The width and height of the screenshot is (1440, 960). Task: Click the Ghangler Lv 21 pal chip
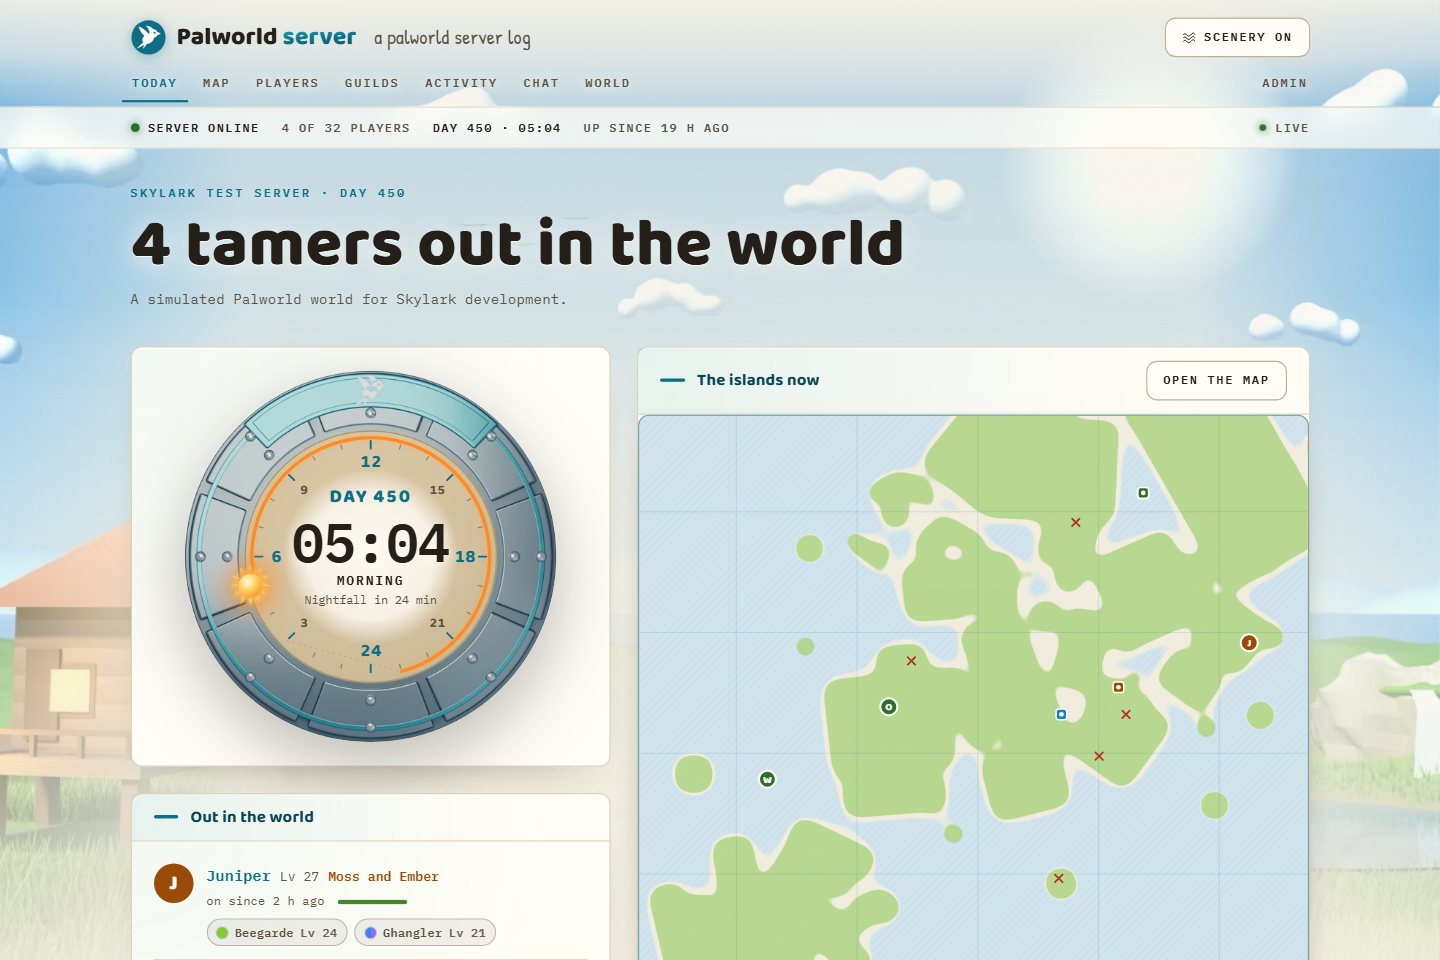click(425, 933)
